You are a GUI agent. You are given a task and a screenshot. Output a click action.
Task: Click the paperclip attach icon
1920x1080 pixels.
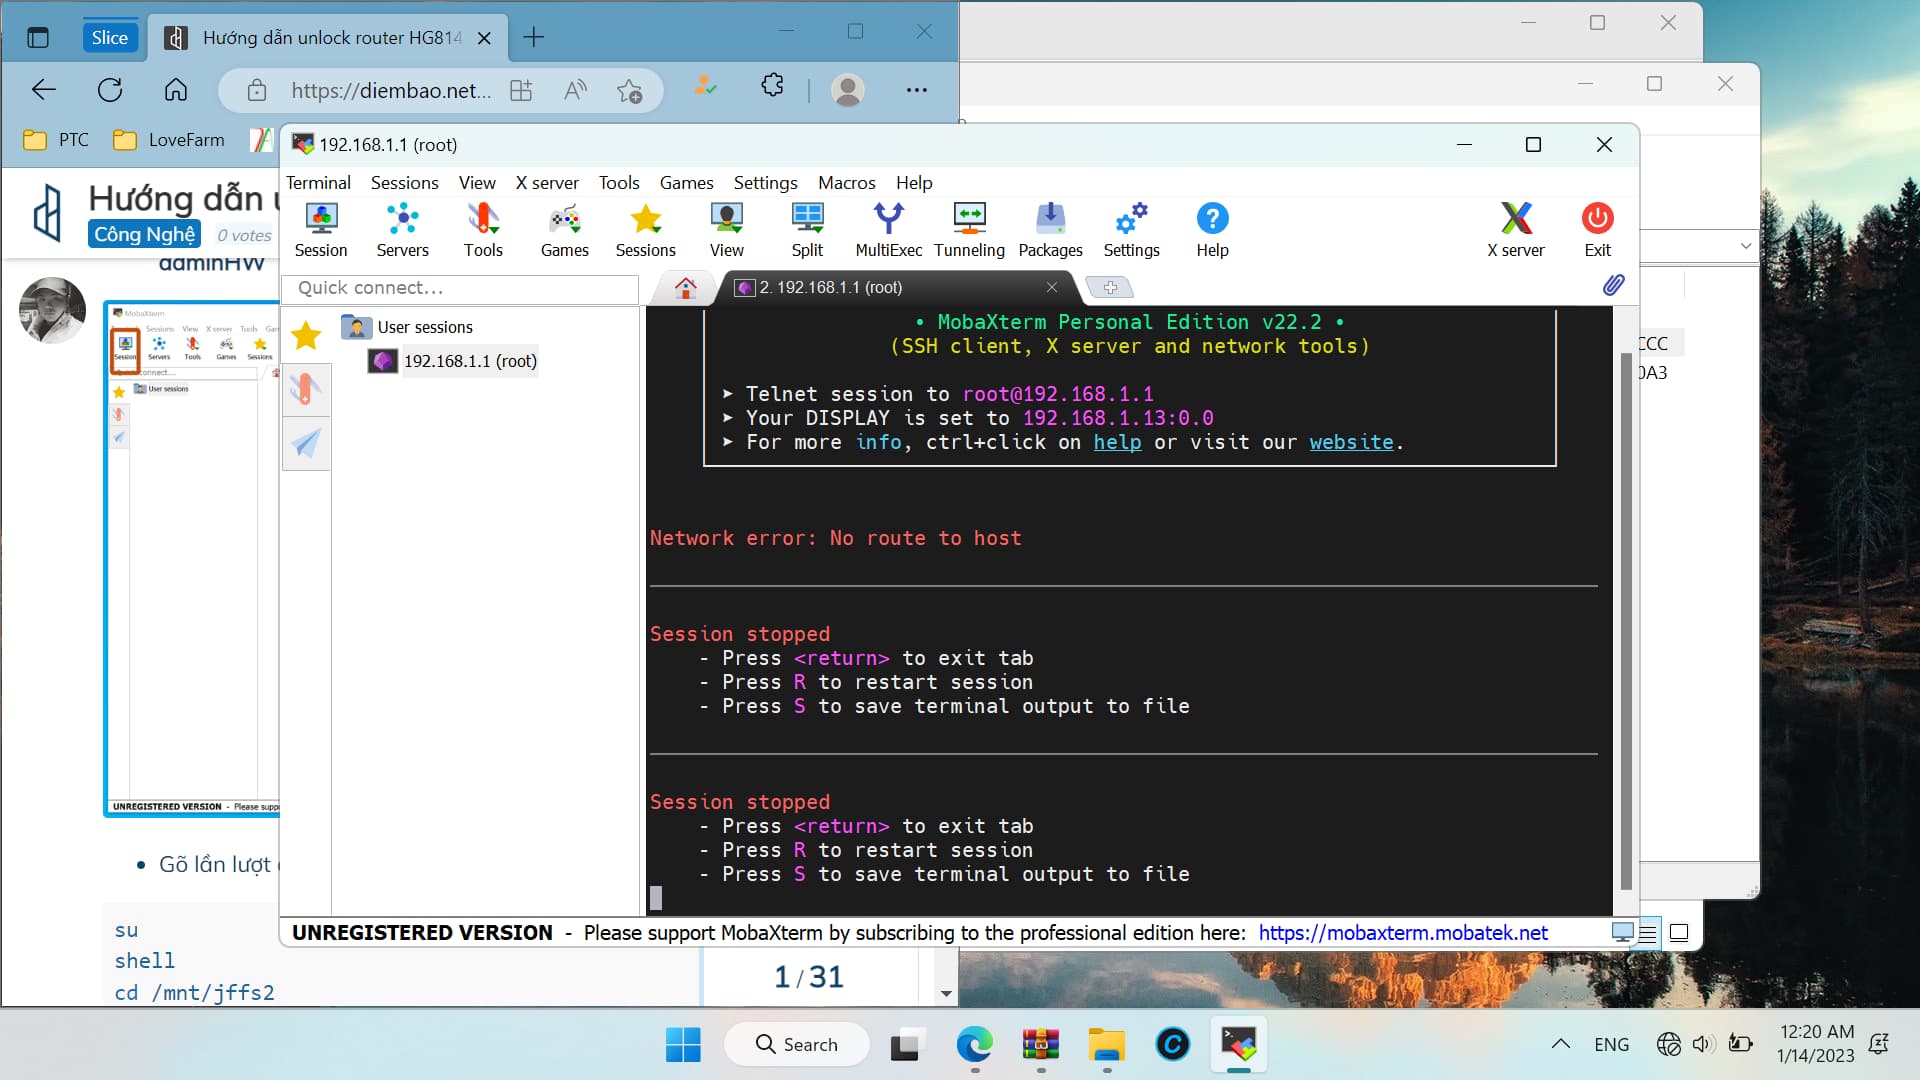coord(1613,286)
